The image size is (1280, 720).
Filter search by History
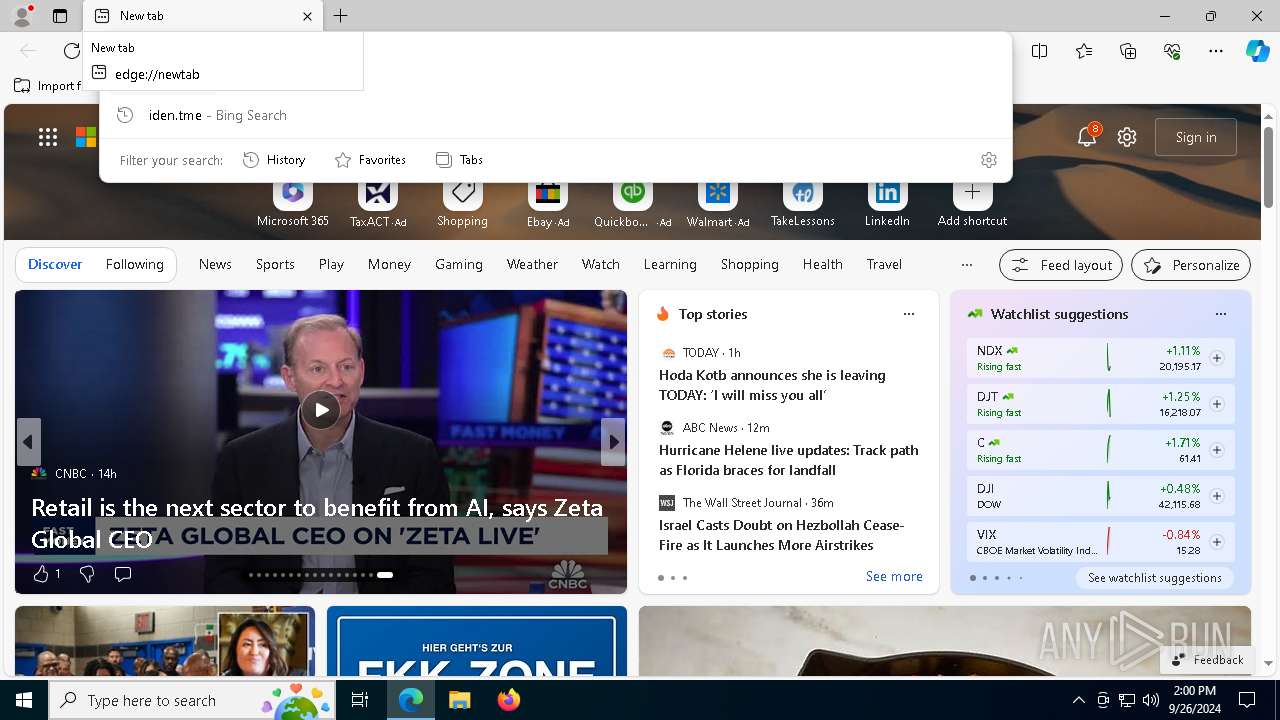[x=274, y=160]
